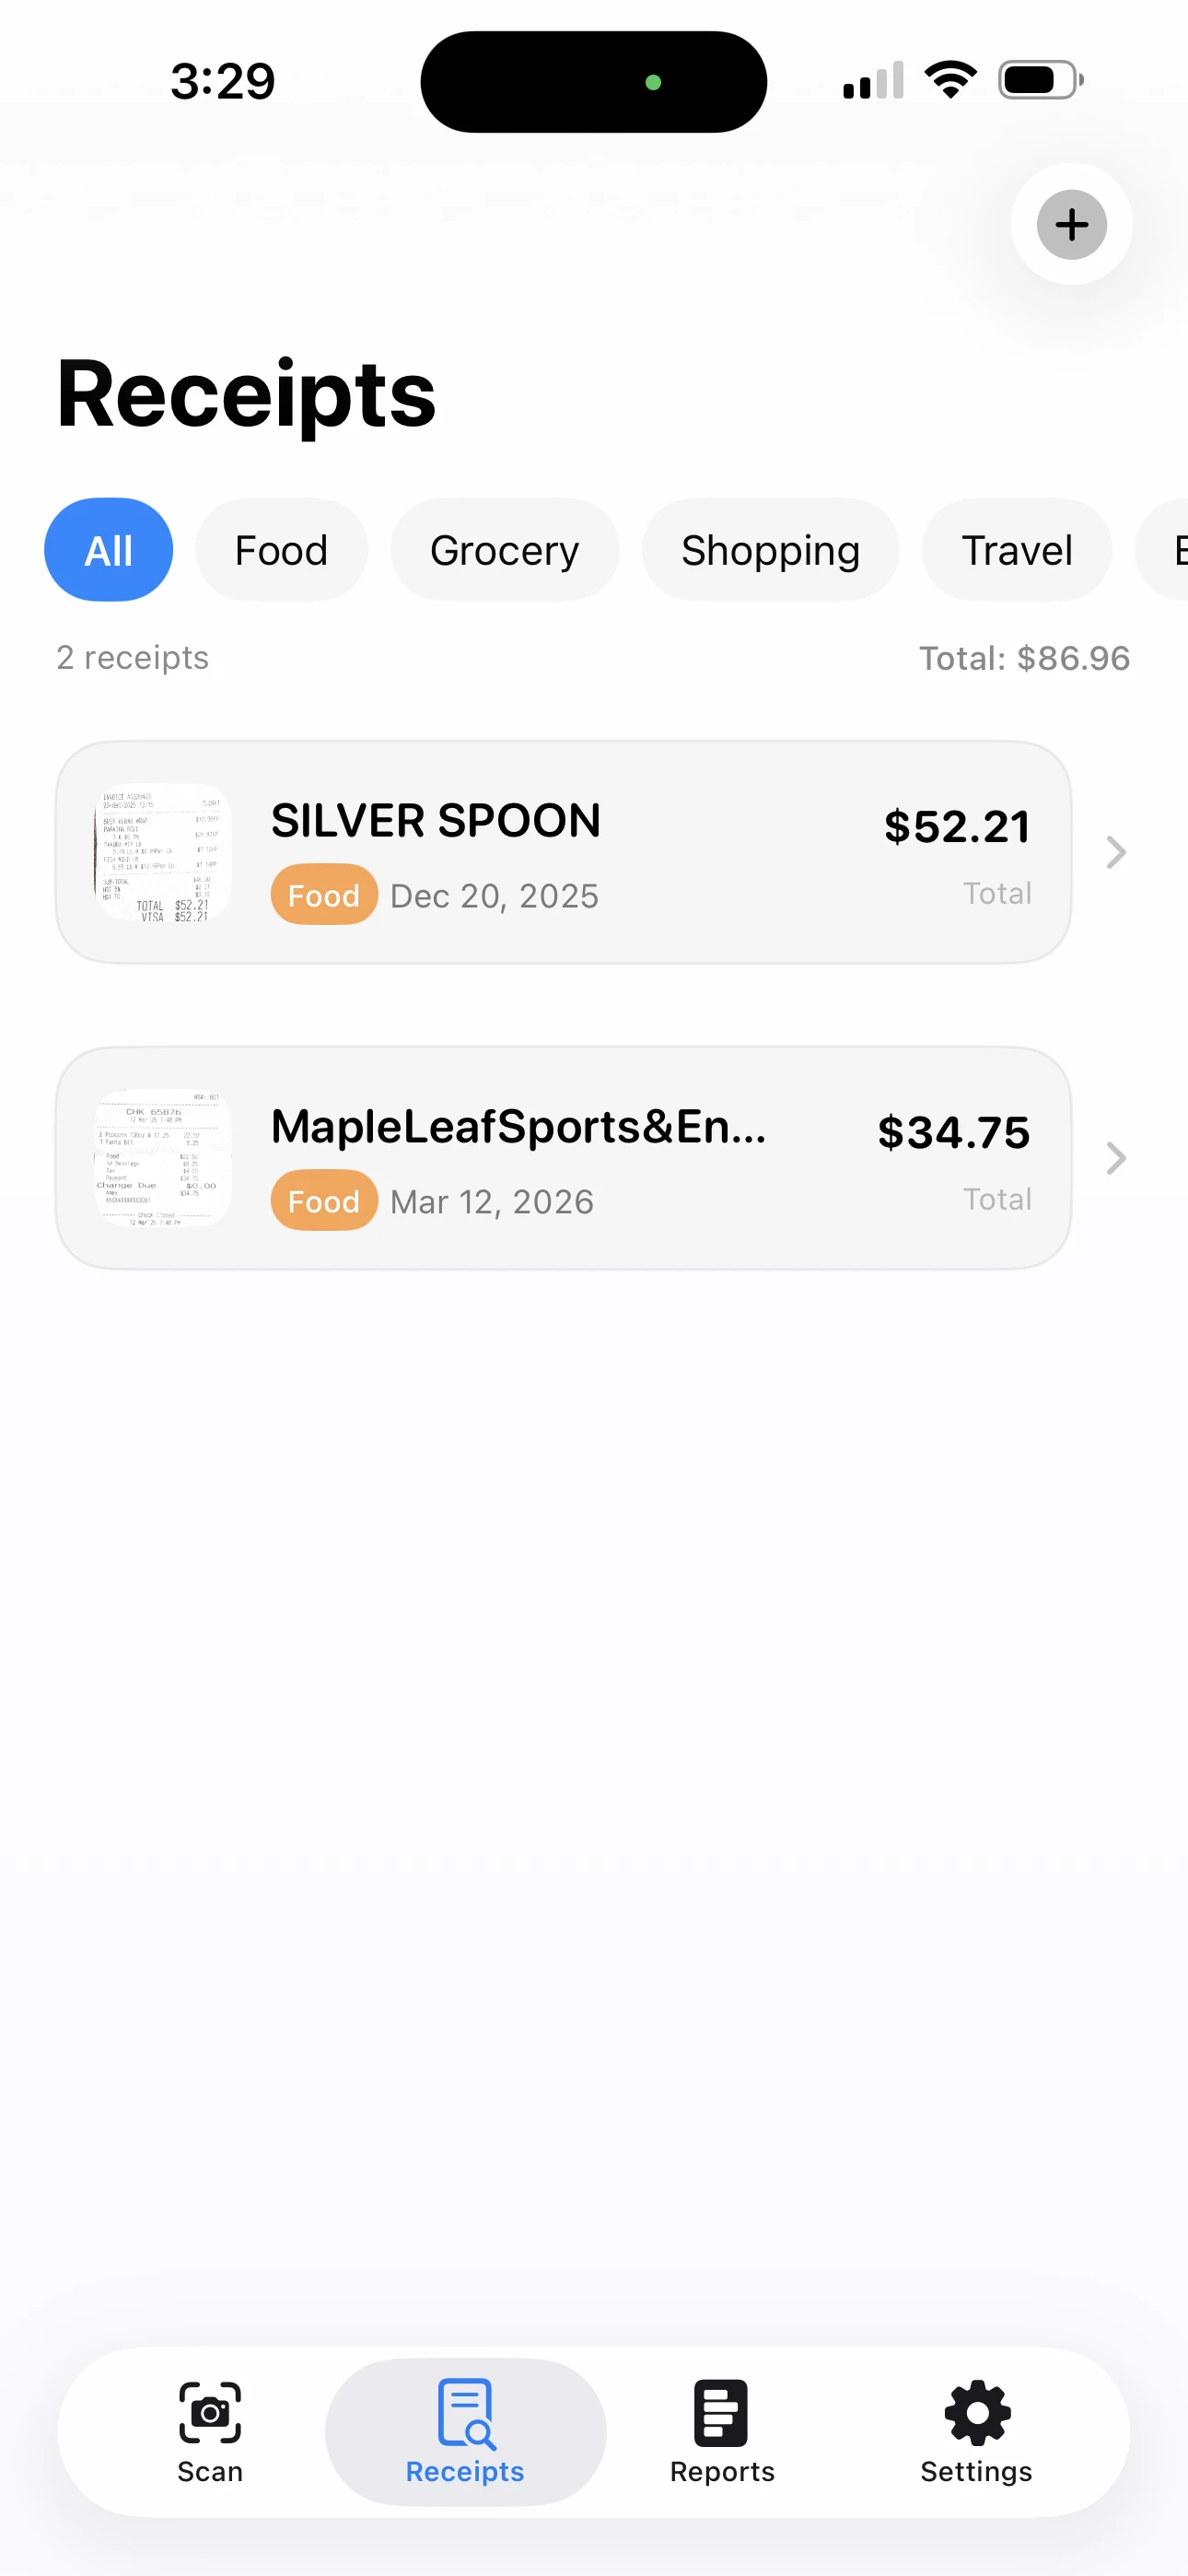Image resolution: width=1188 pixels, height=2576 pixels.
Task: Expand SILVER SPOON receipt via chevron
Action: (1116, 852)
